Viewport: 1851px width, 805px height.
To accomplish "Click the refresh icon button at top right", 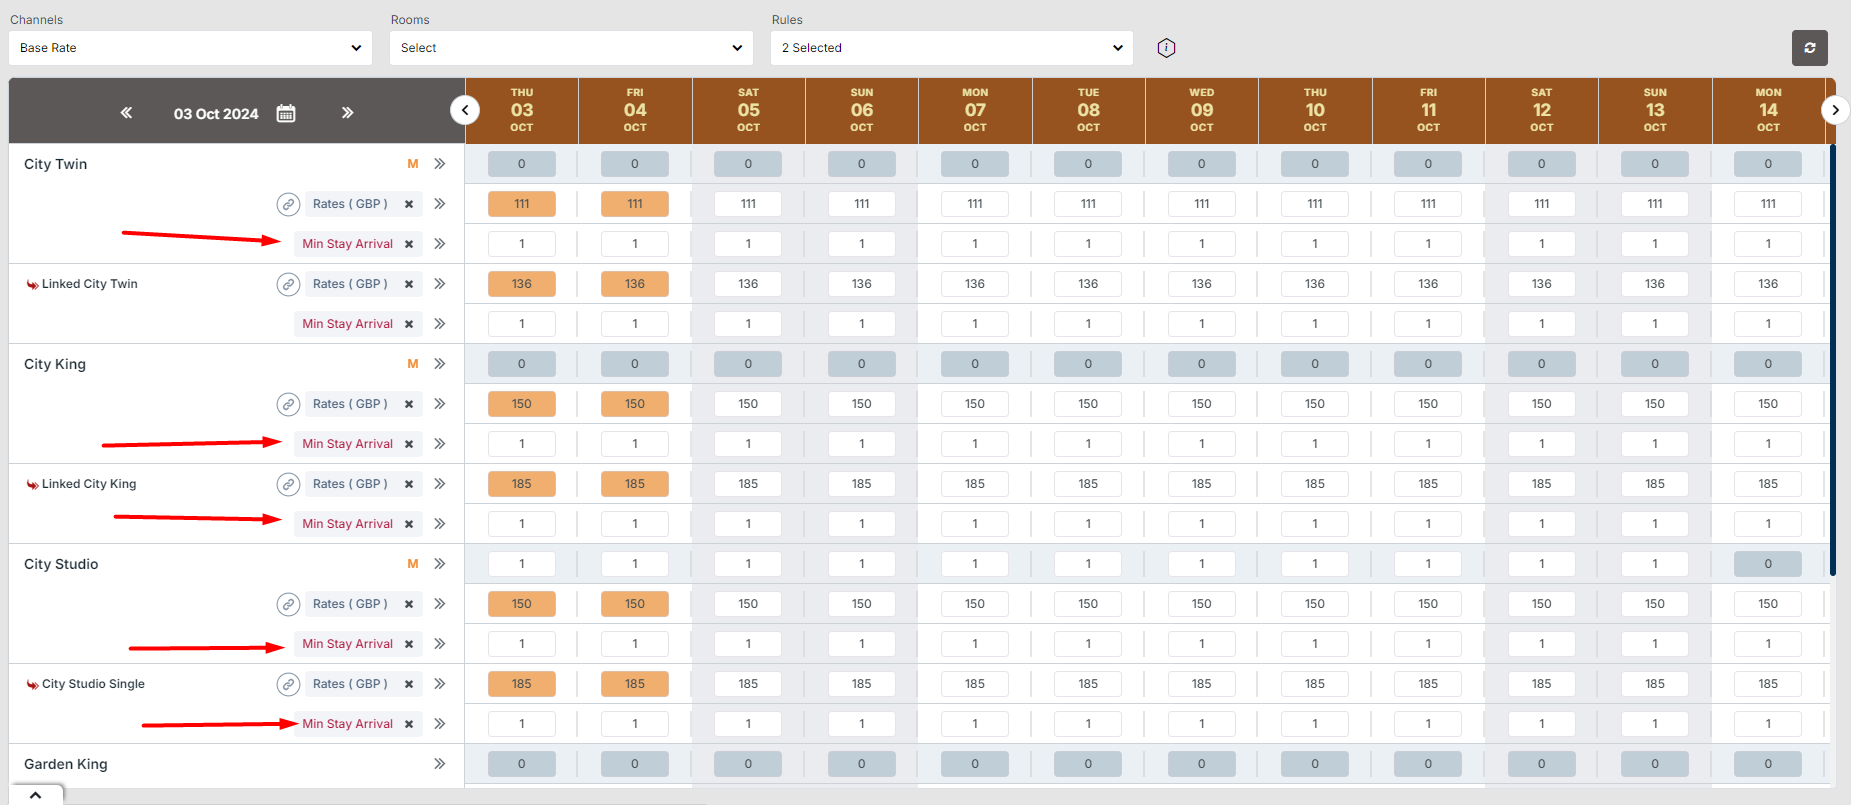I will [x=1809, y=48].
